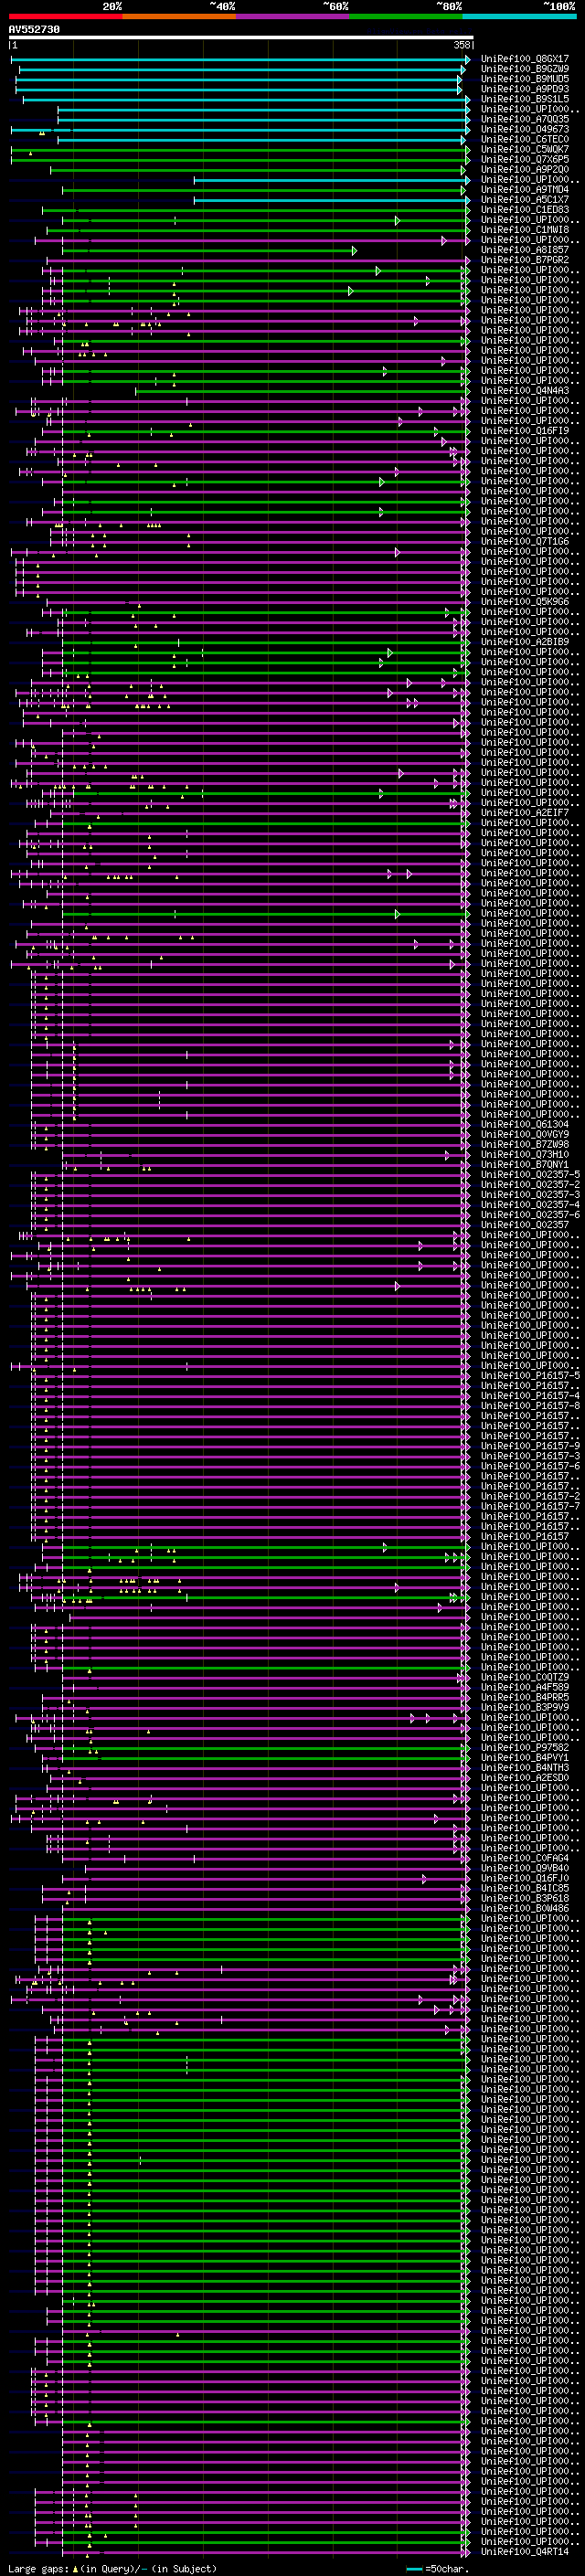Select hit label UniRef100_Q61304
This screenshot has height=2576, width=585.
click(x=525, y=1124)
